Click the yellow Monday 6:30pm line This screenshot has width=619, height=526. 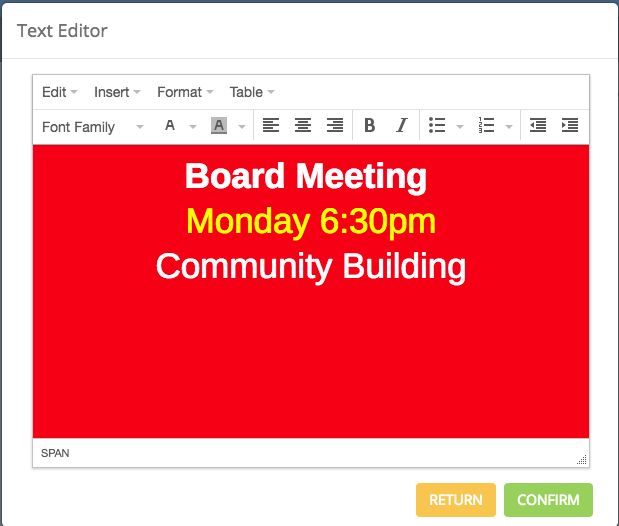coord(311,222)
